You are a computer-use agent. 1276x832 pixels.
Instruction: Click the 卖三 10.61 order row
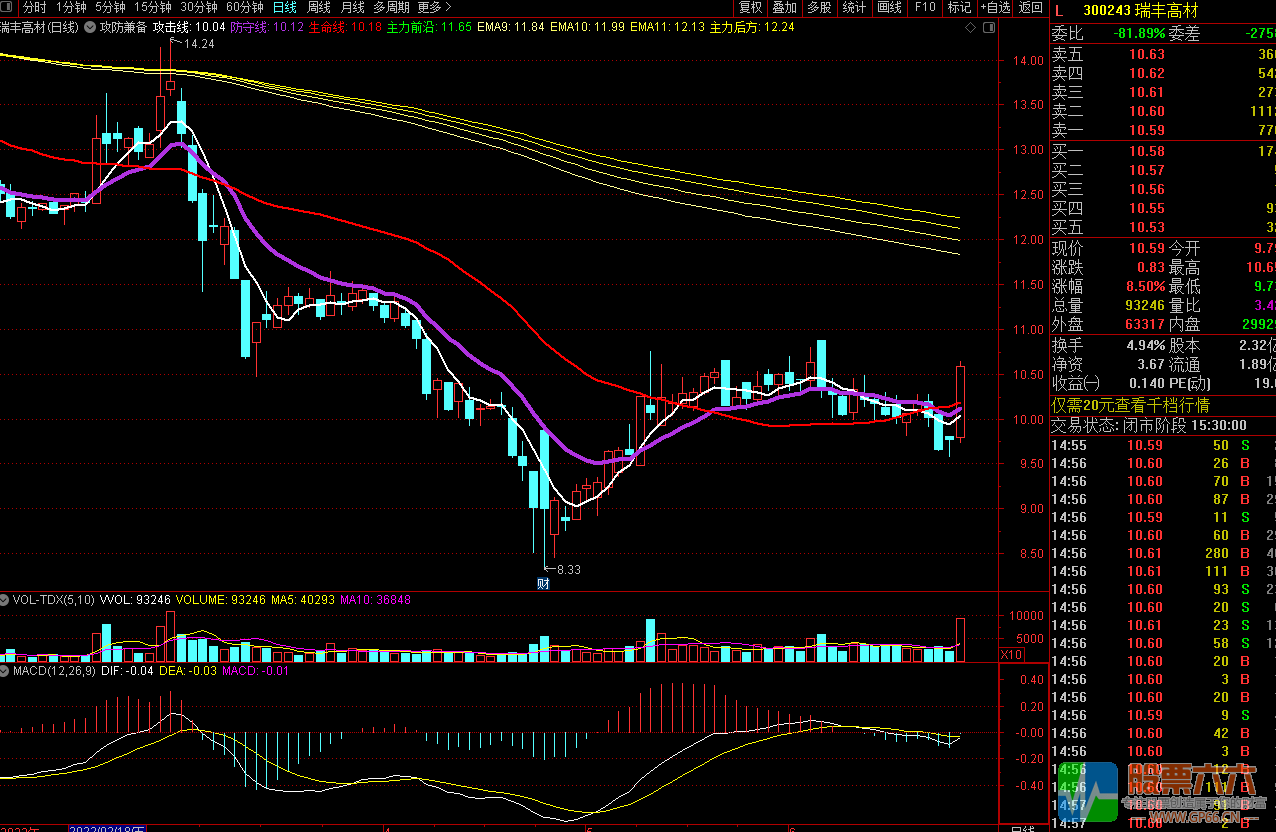pos(1163,92)
